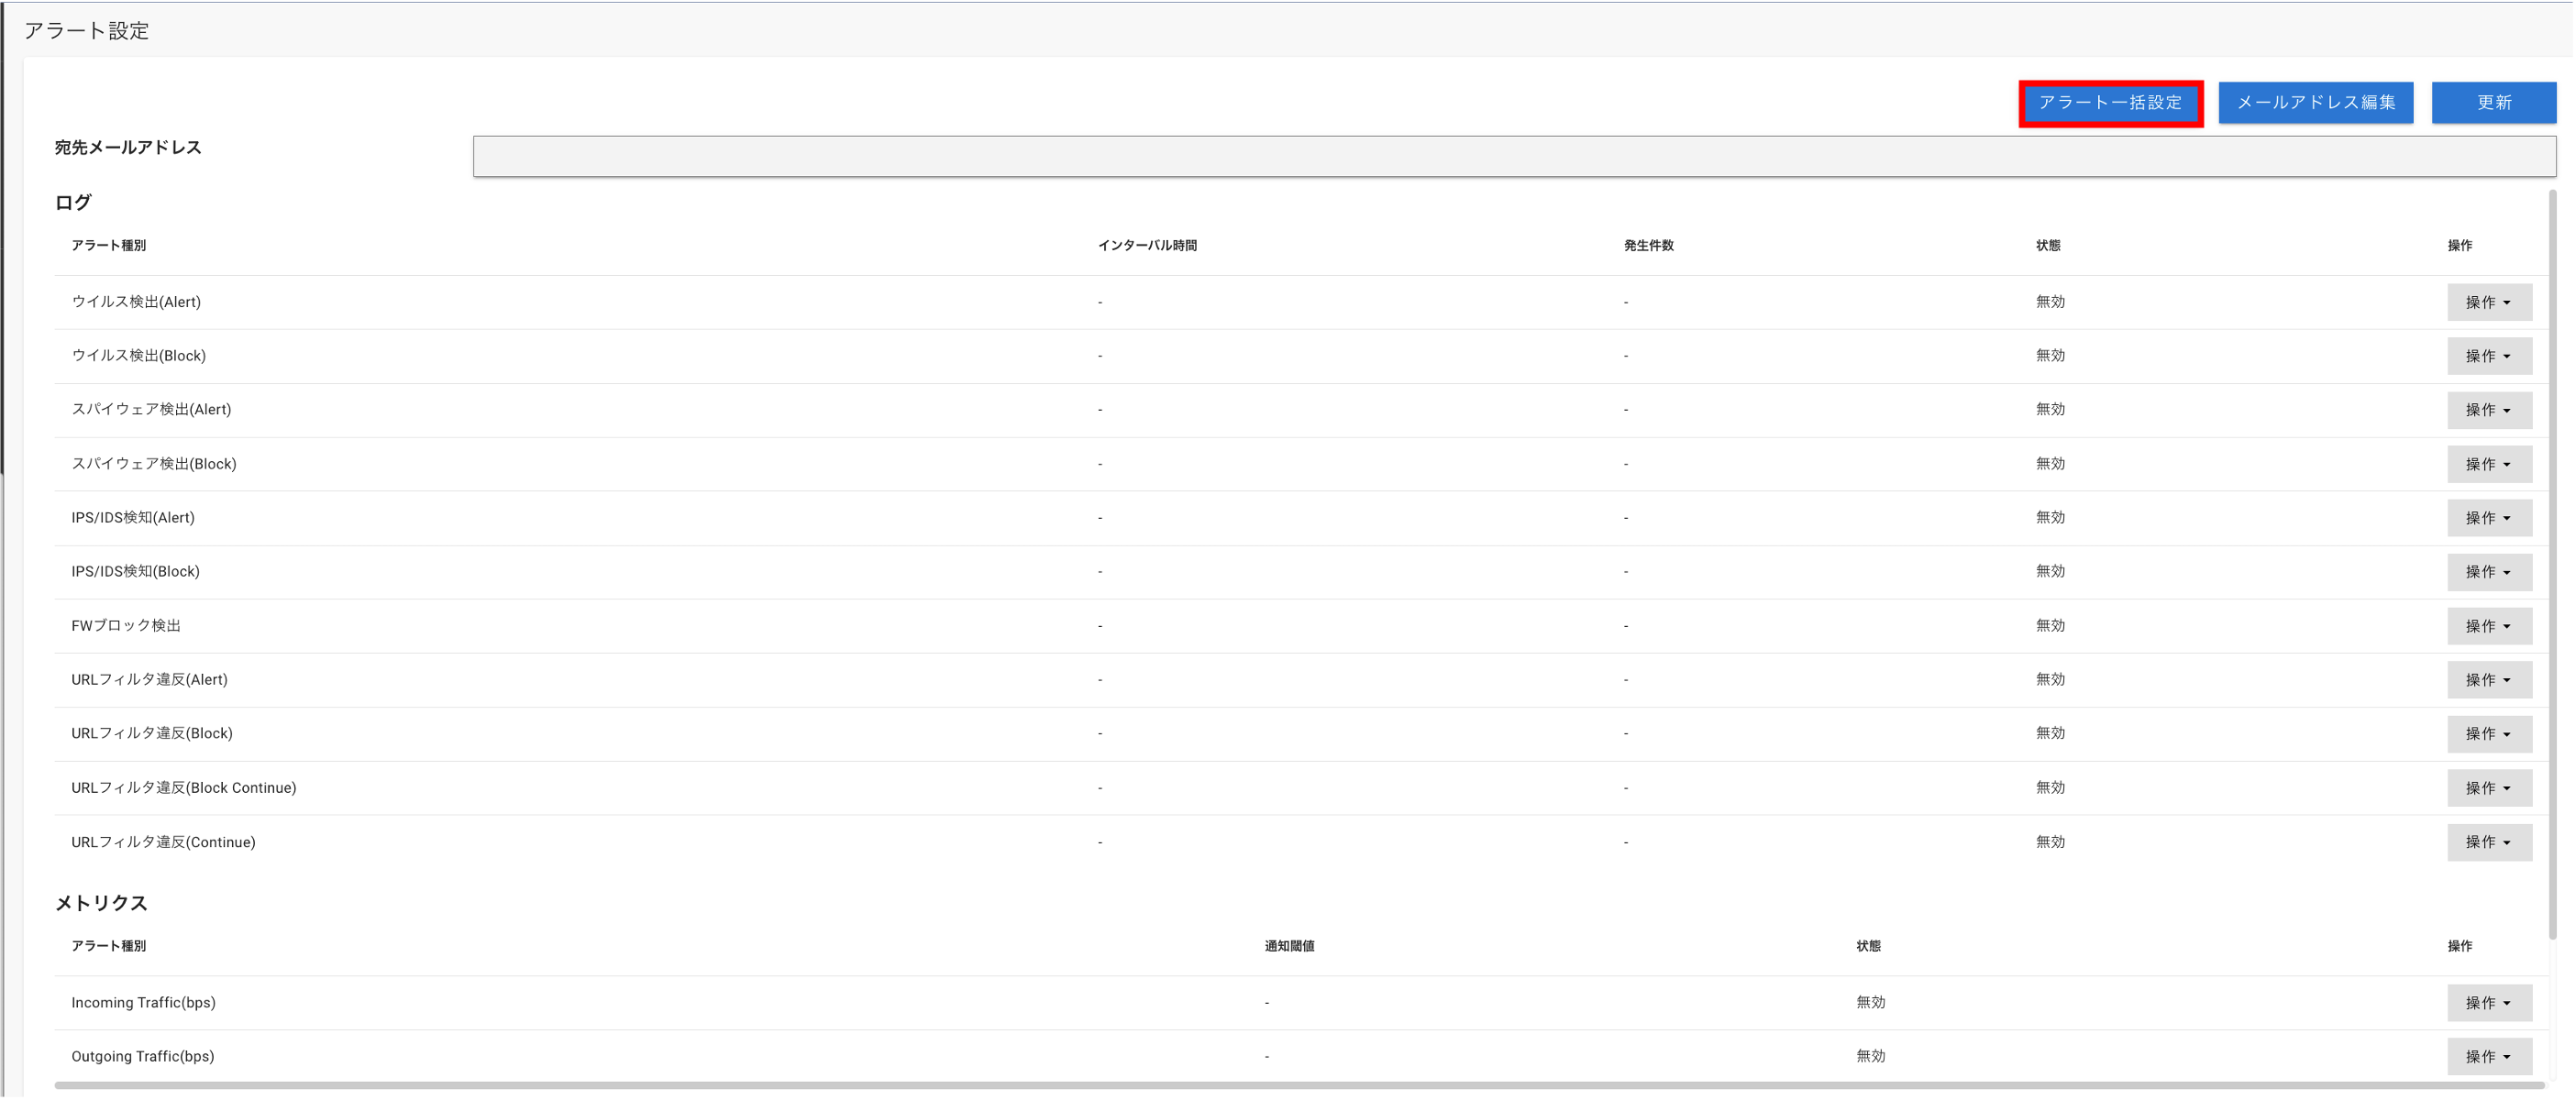This screenshot has height=1100, width=2576.
Task: Select IPS/IDS検知(Block) text
Action: (135, 572)
